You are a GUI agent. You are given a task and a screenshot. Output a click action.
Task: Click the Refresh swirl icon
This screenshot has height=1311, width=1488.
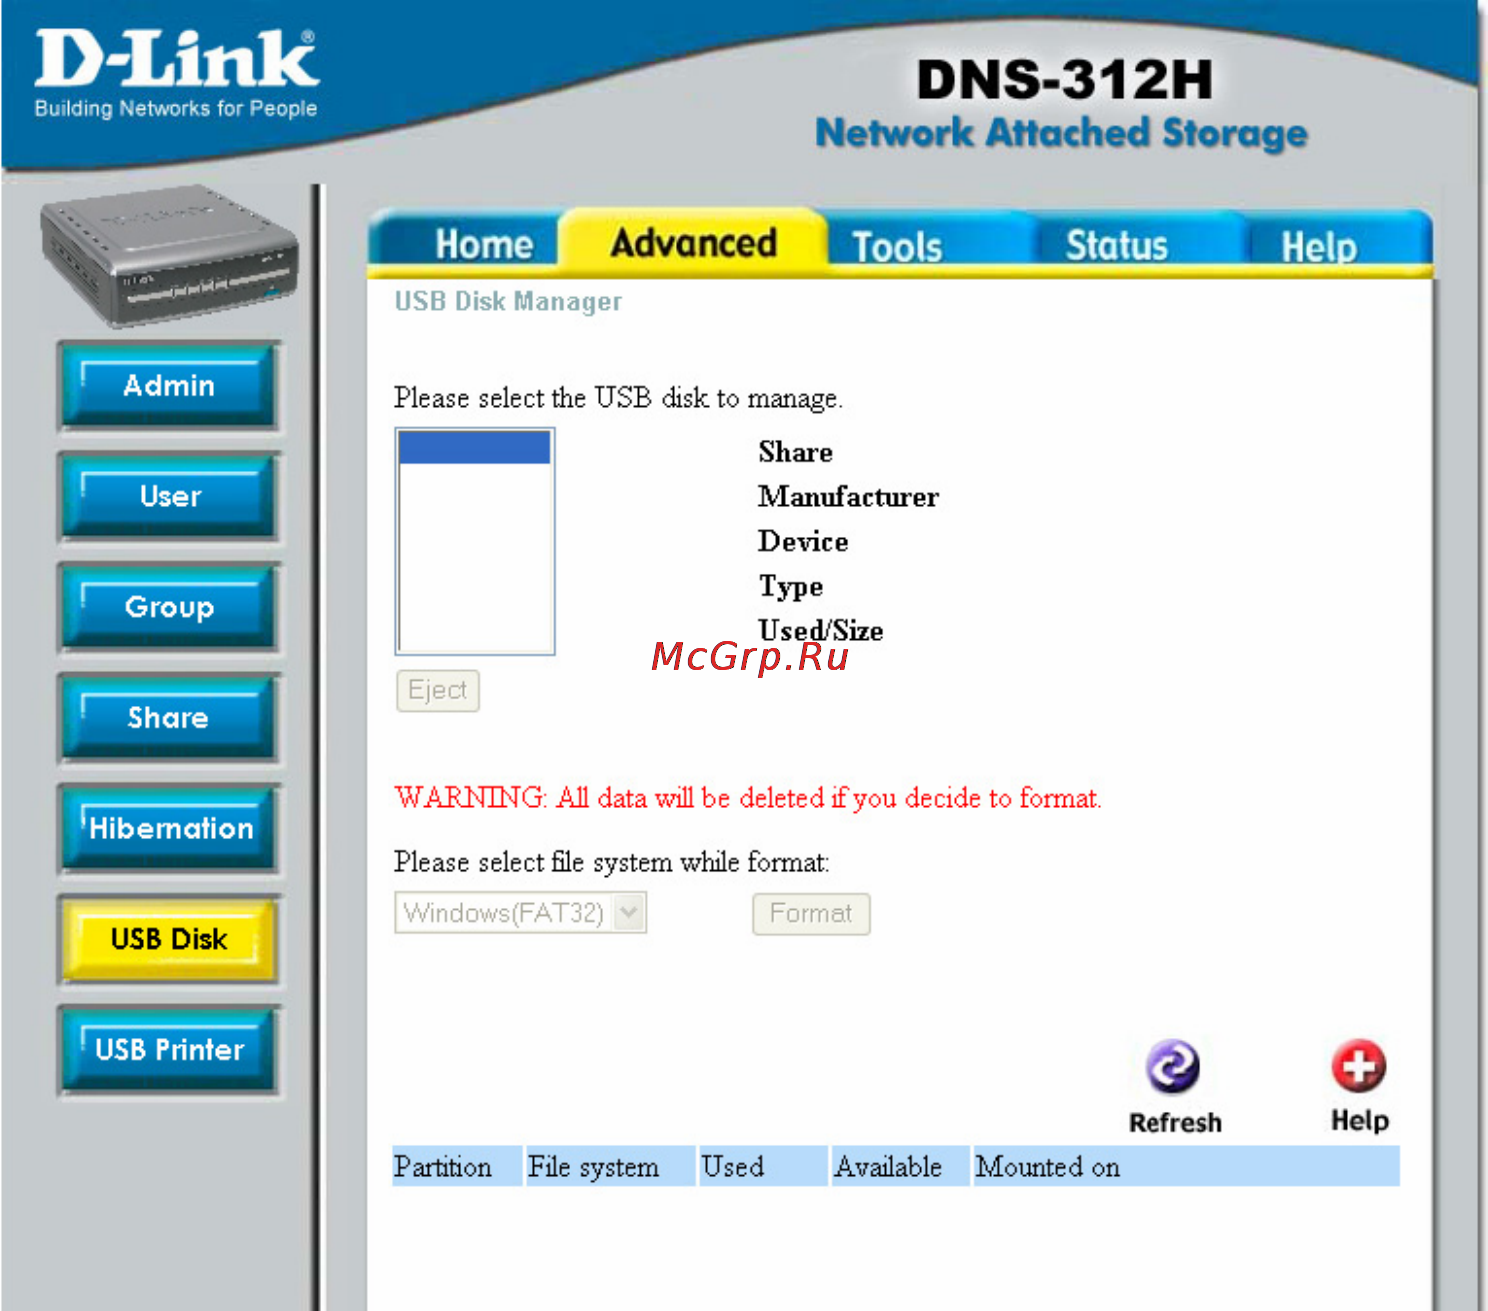click(x=1173, y=1067)
